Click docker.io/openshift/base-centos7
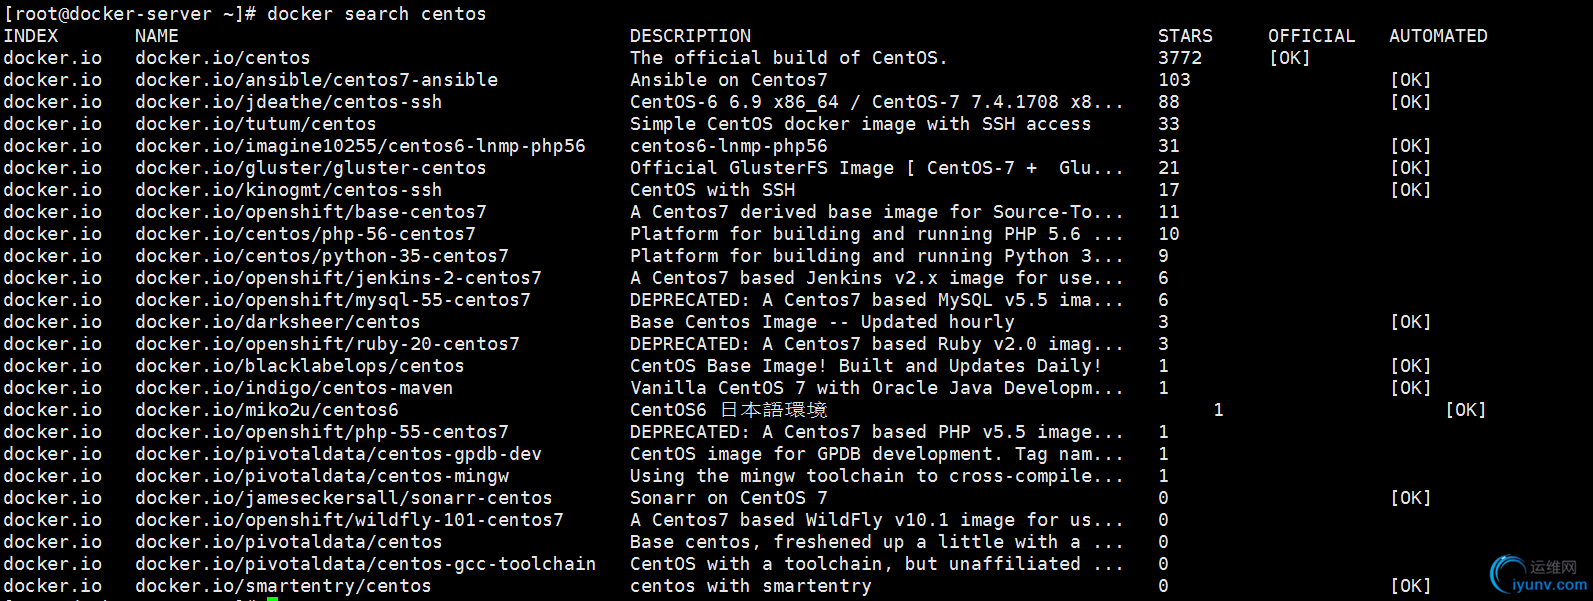This screenshot has width=1593, height=601. tap(311, 212)
